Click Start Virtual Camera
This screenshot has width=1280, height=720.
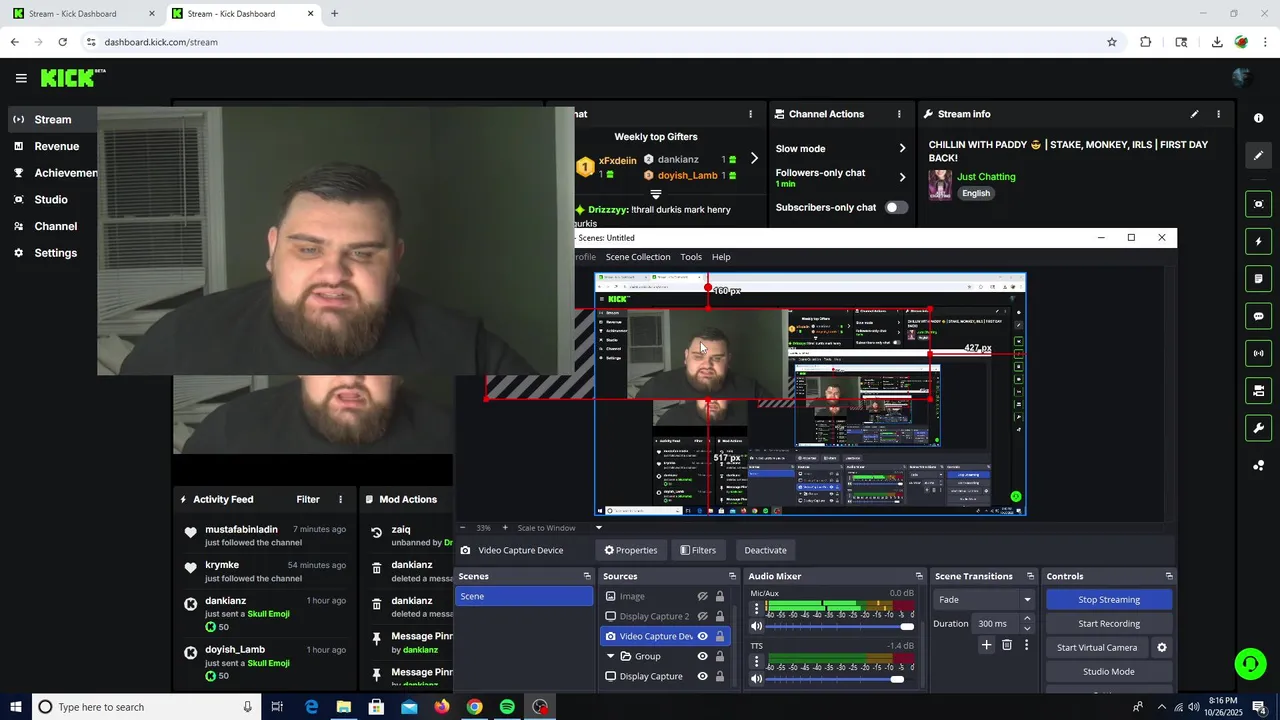click(1097, 648)
